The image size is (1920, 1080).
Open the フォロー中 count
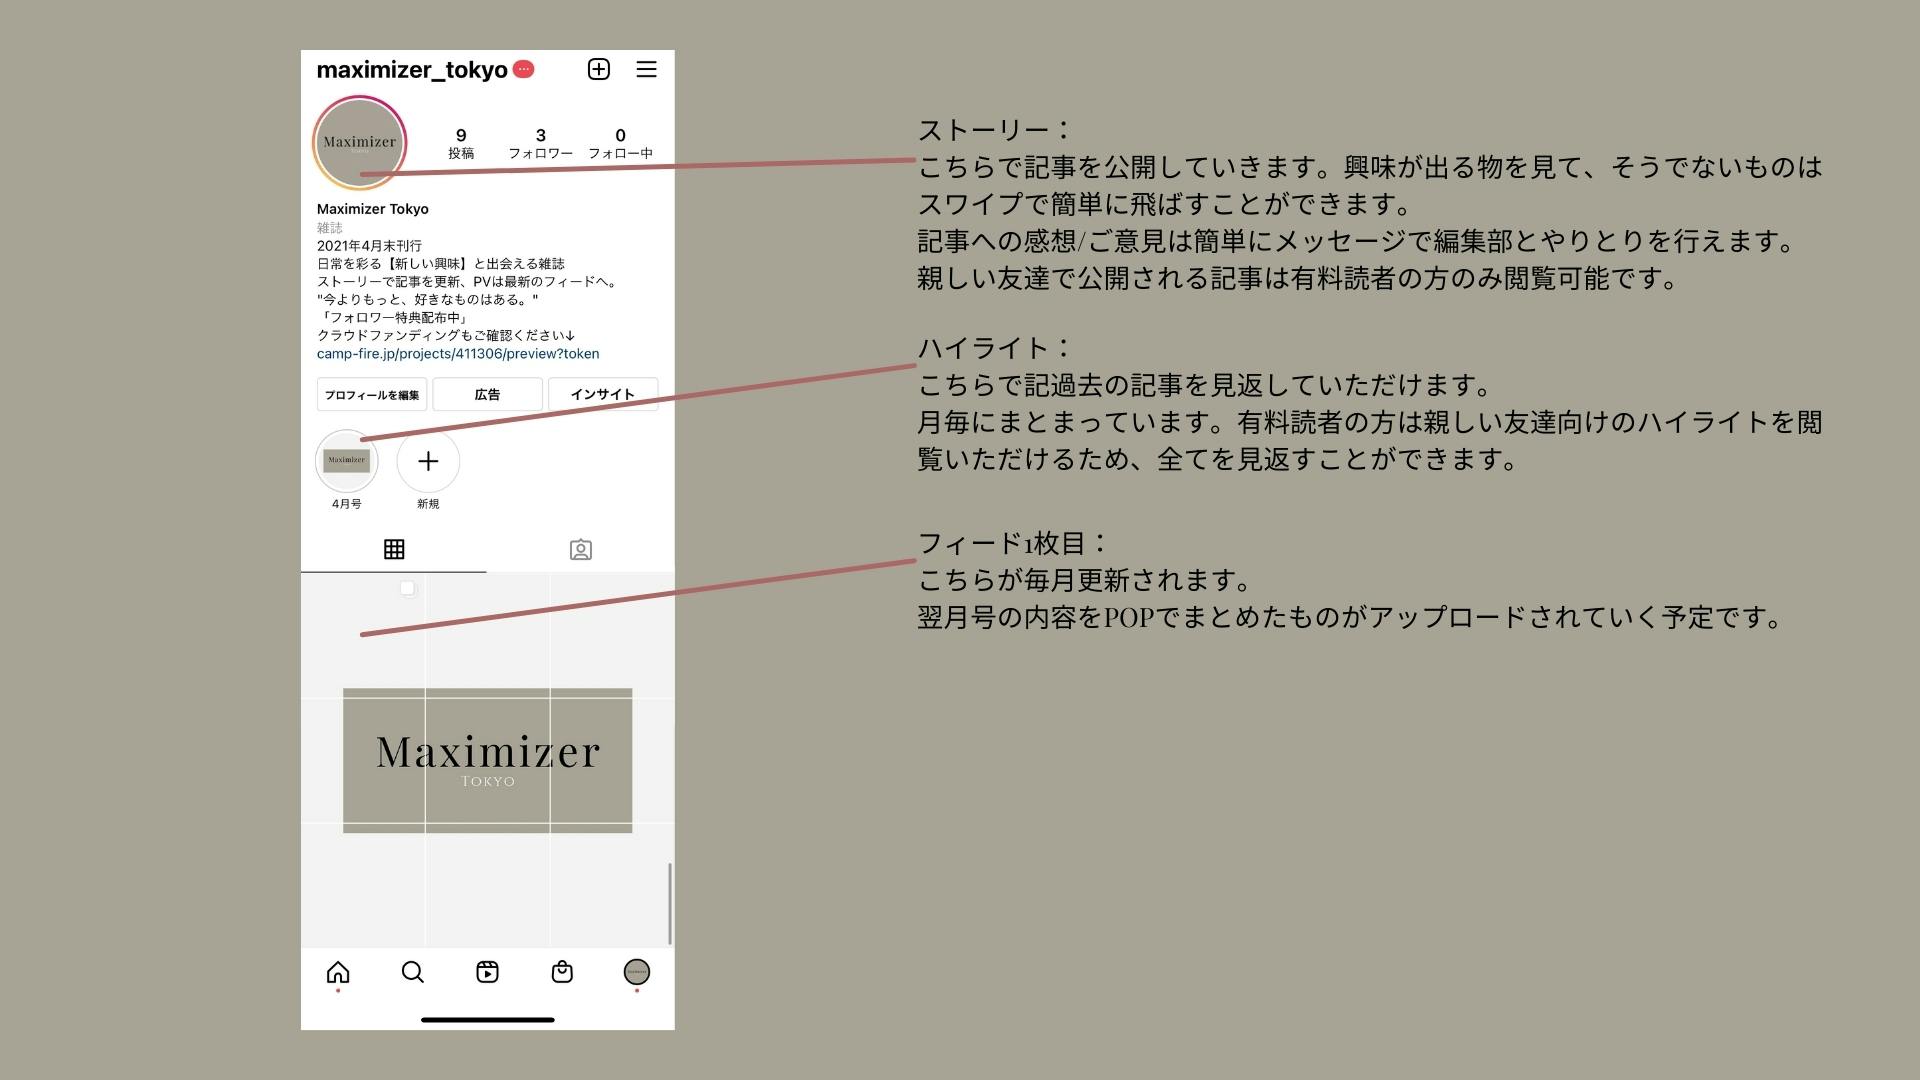click(x=620, y=143)
